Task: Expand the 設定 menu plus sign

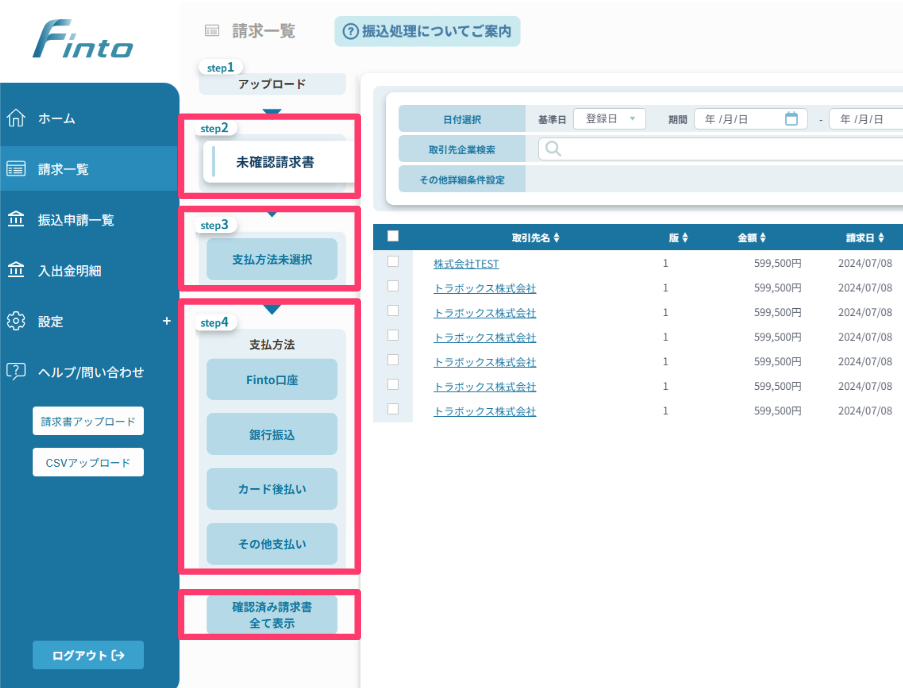Action: point(166,321)
